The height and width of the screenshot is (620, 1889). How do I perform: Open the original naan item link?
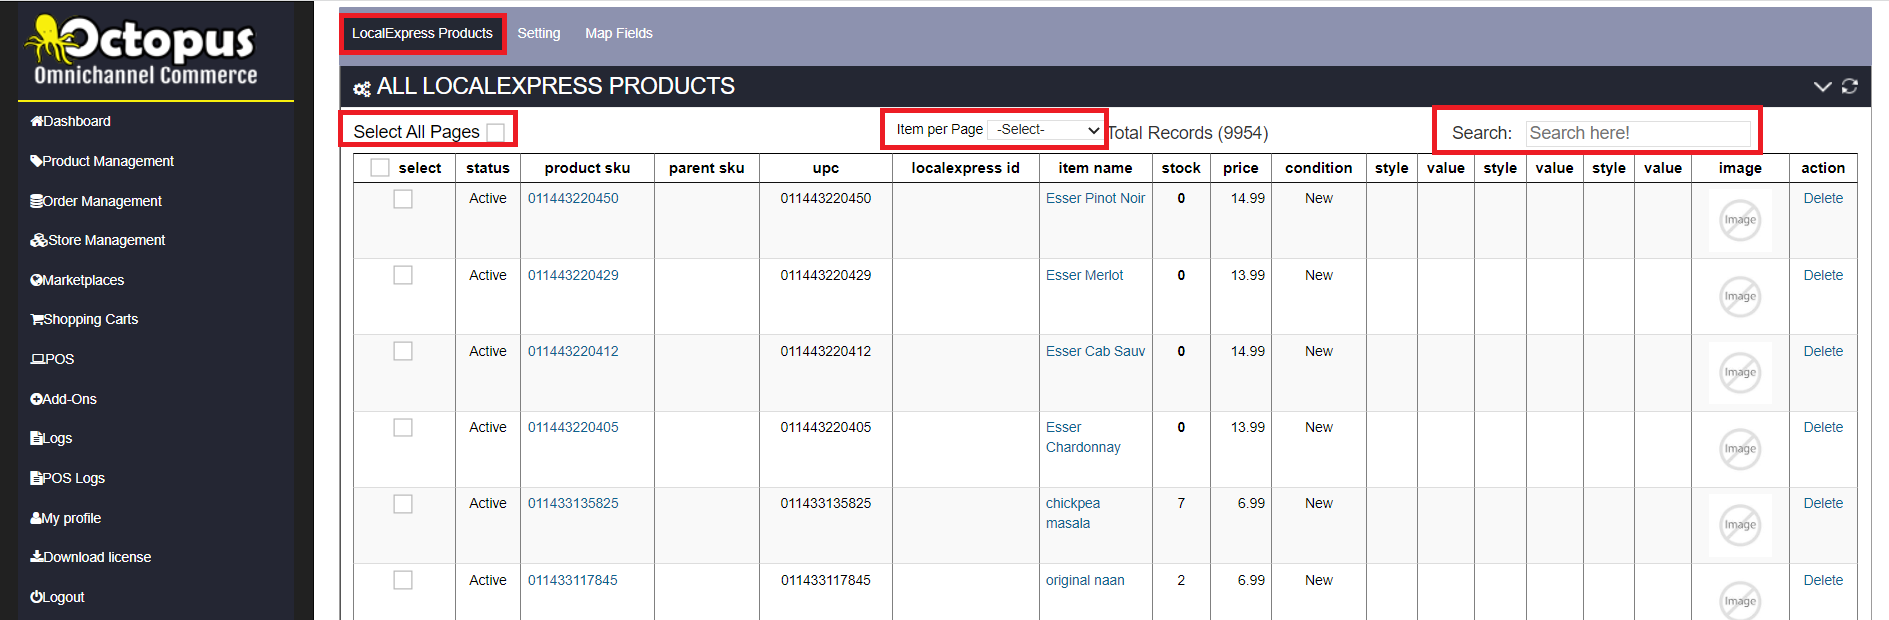tap(1085, 580)
